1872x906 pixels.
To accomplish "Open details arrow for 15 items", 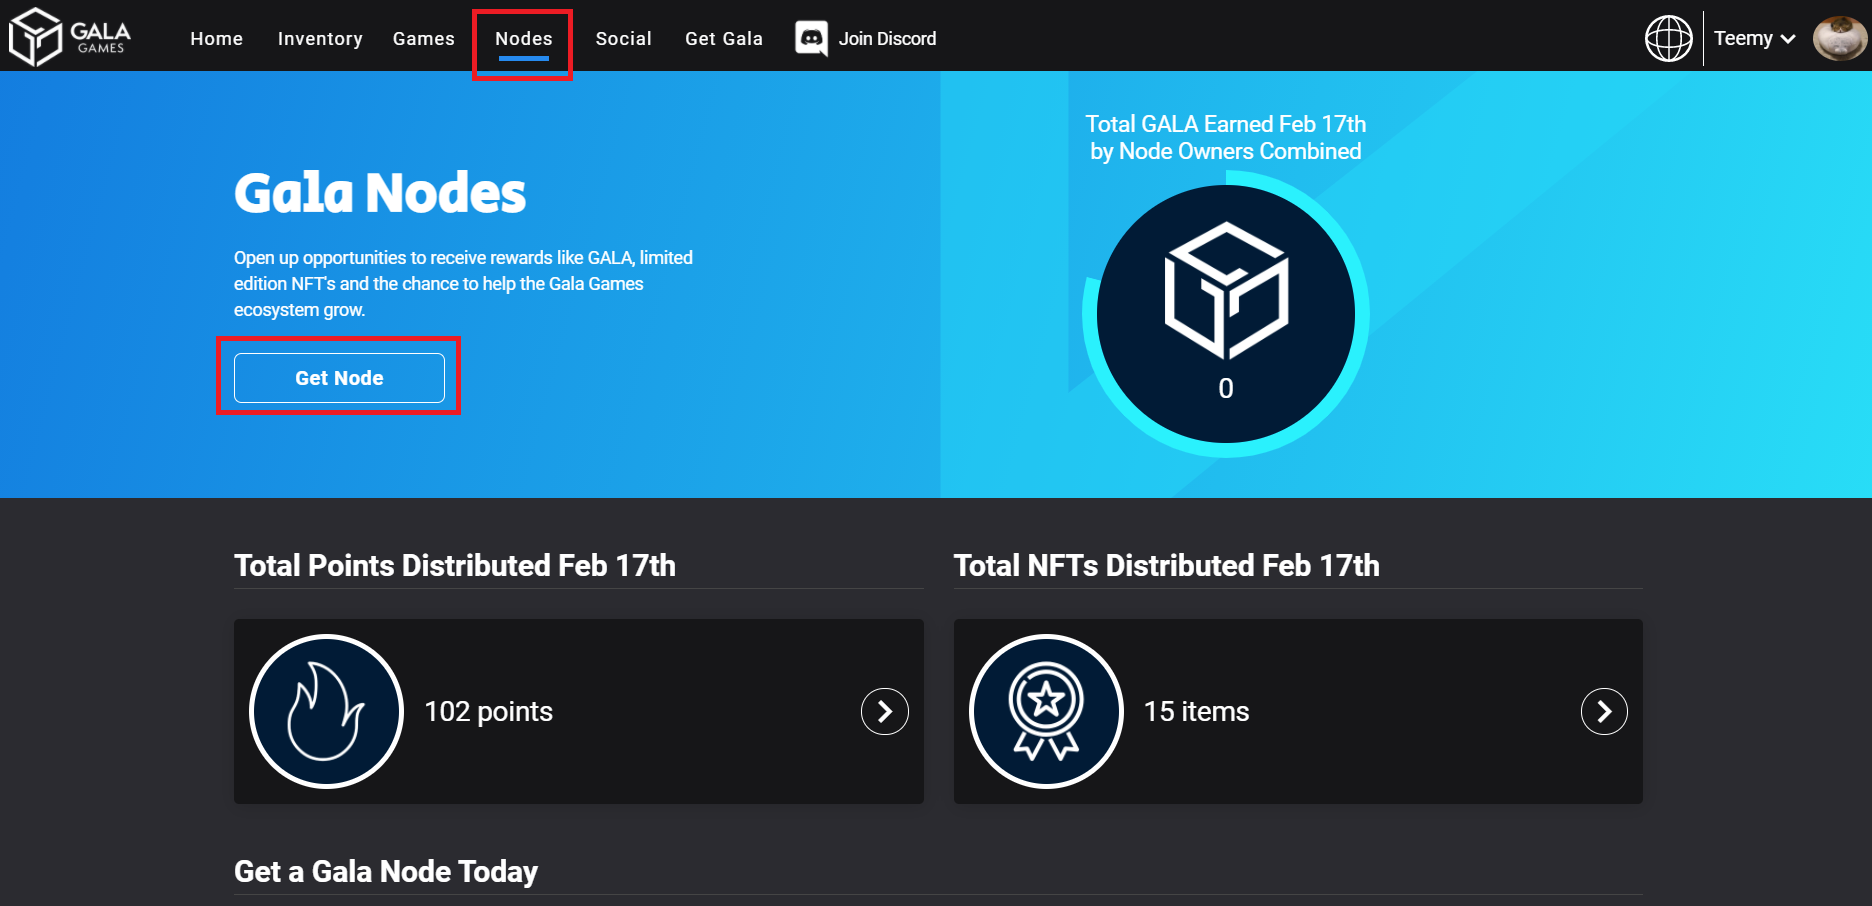I will (x=1604, y=711).
